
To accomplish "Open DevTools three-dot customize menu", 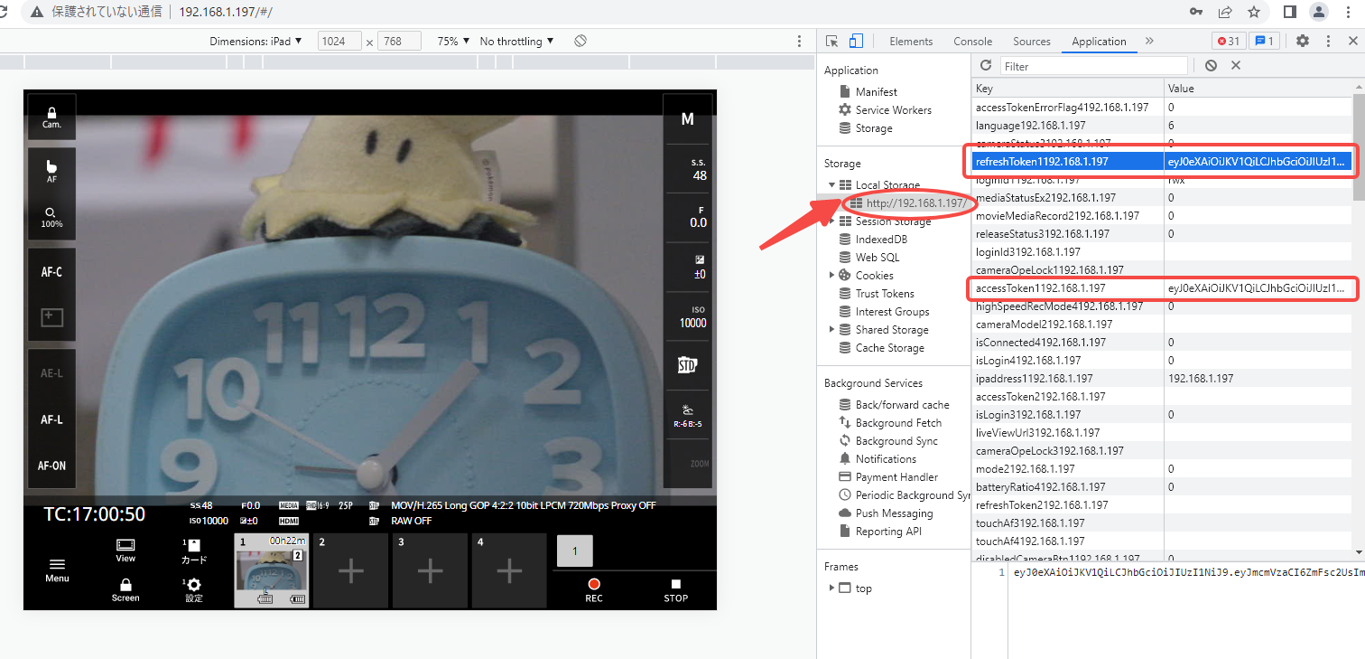I will click(x=1328, y=41).
